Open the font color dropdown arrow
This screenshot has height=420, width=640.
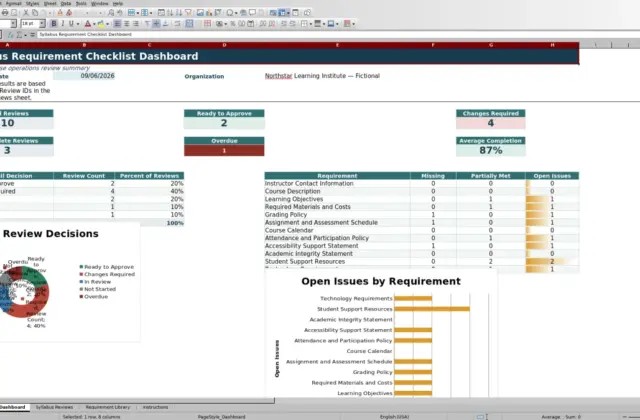coord(94,24)
